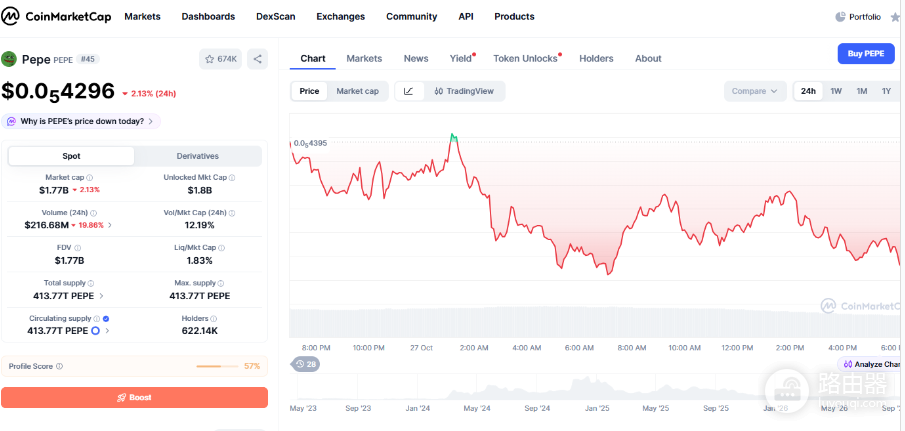The image size is (905, 431).
Task: Expand Why is PEPE's price down today
Action: coord(81,121)
